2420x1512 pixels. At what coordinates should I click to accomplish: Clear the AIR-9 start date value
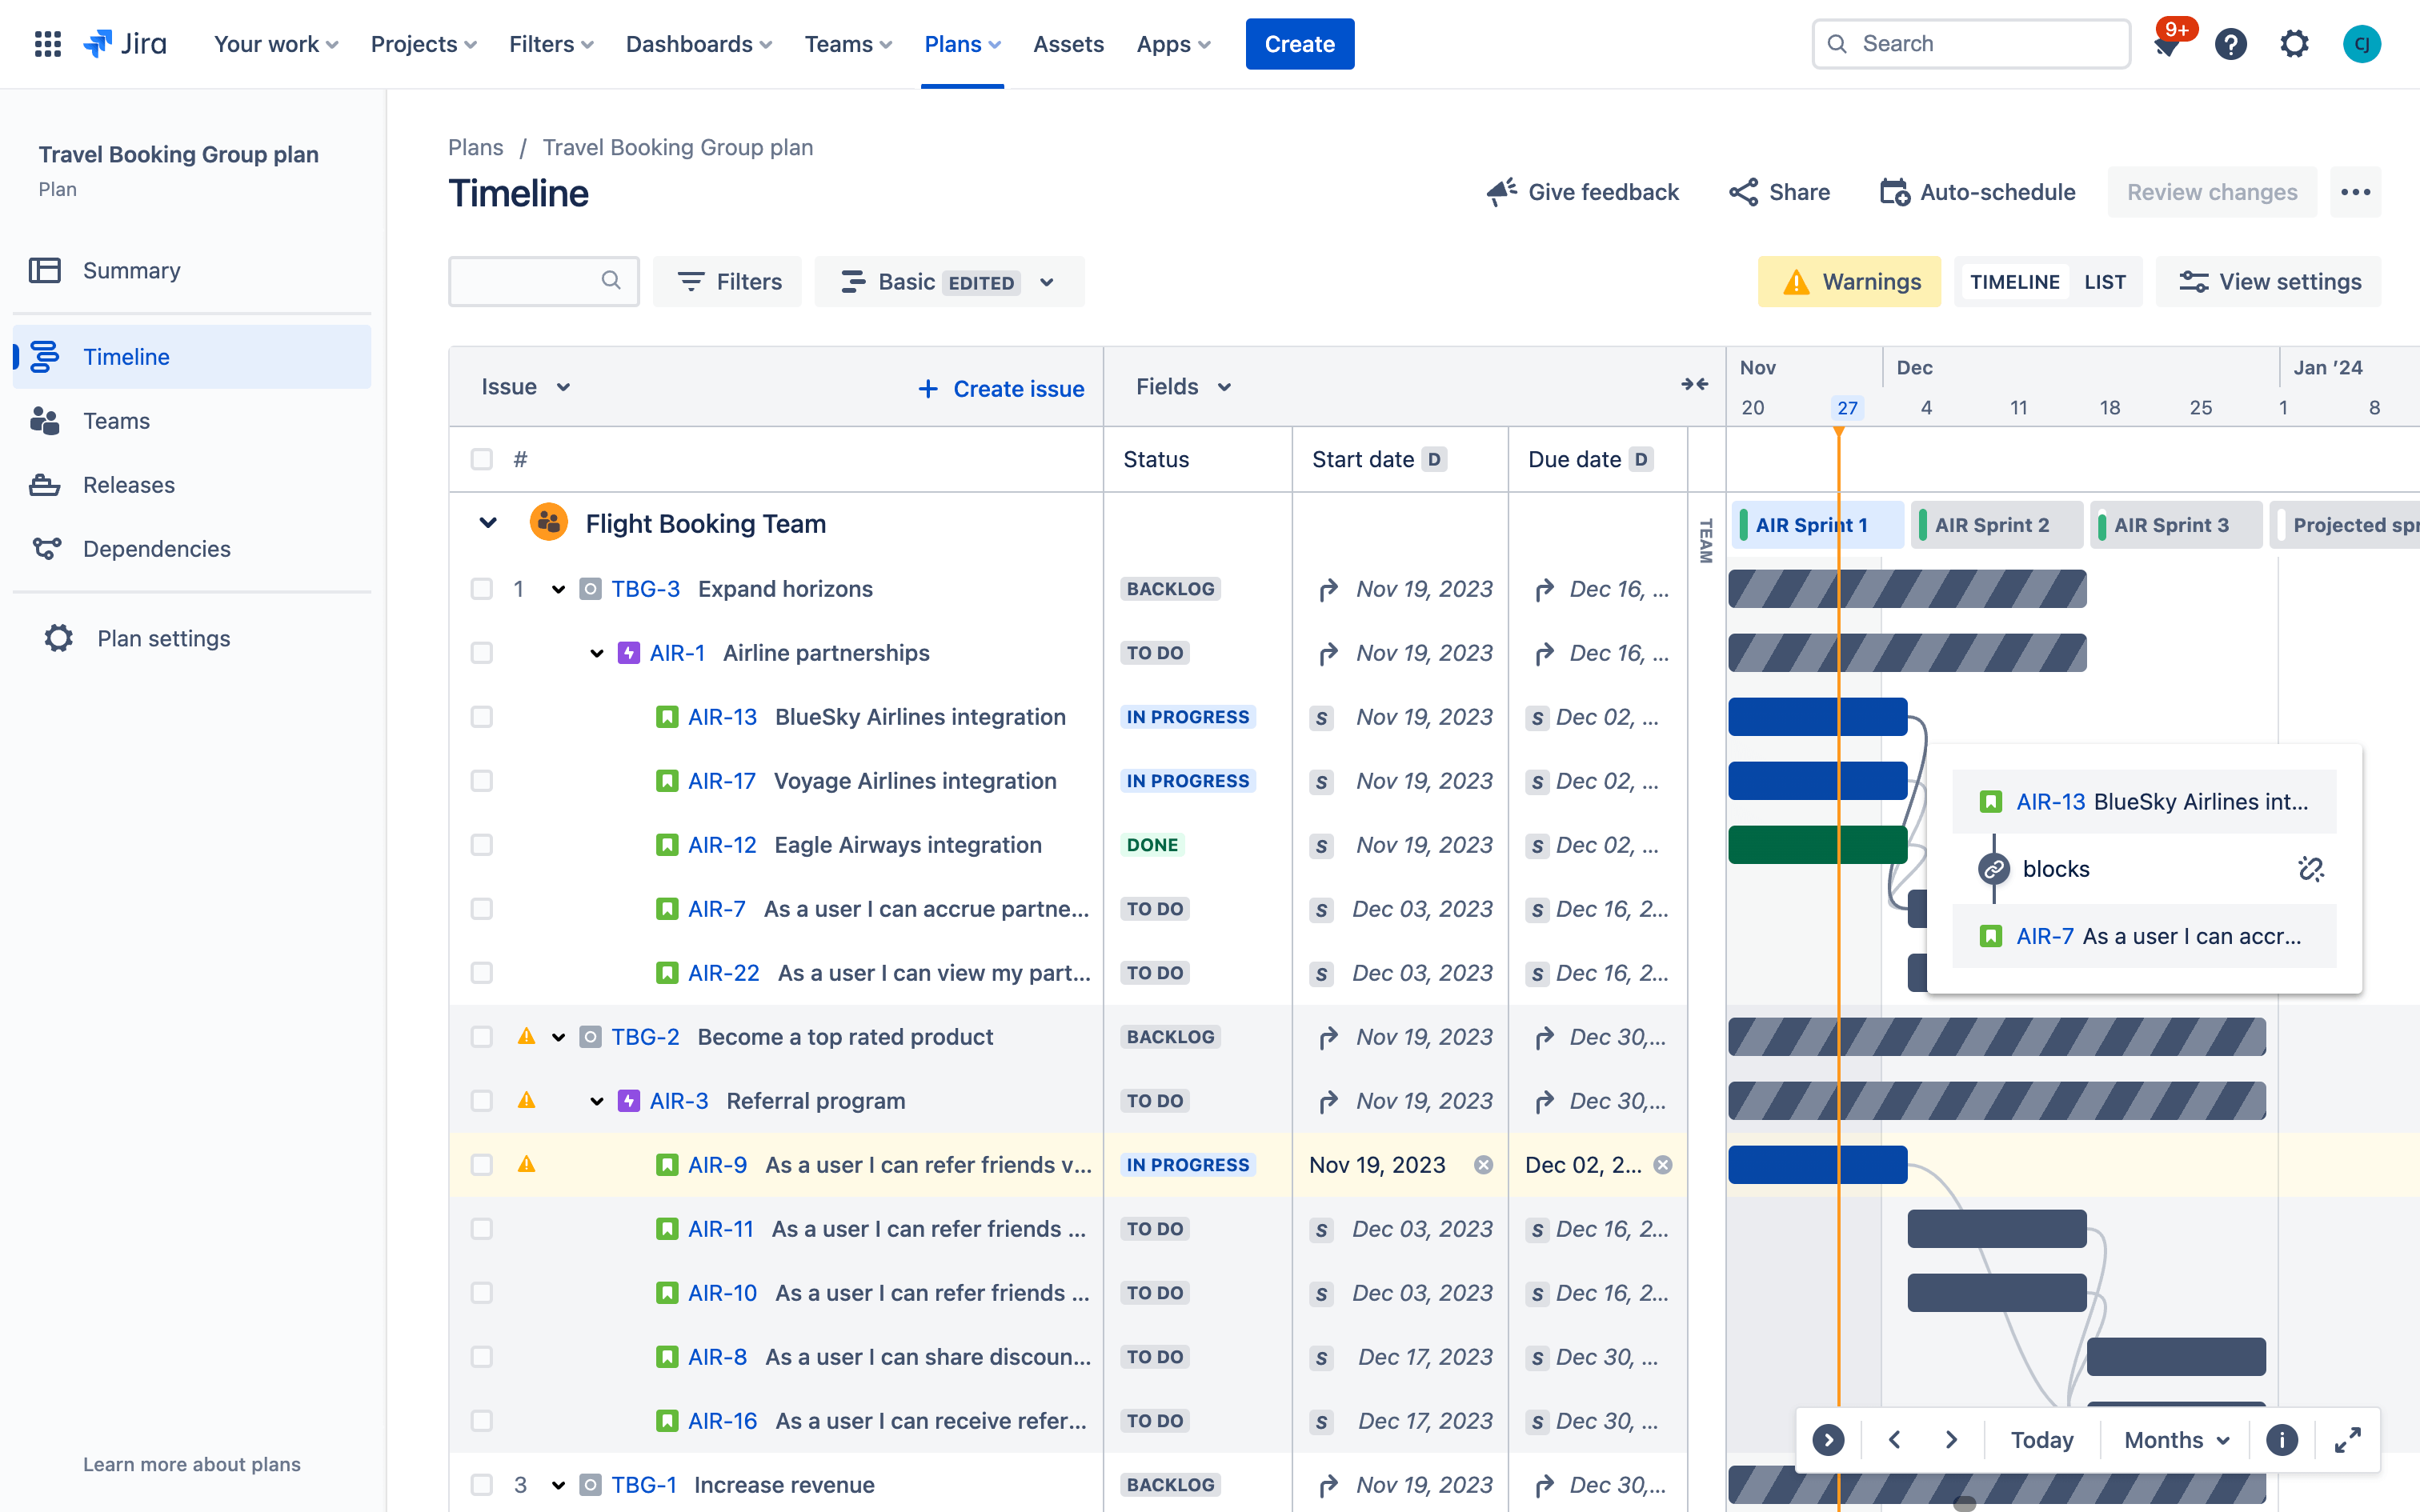tap(1483, 1164)
